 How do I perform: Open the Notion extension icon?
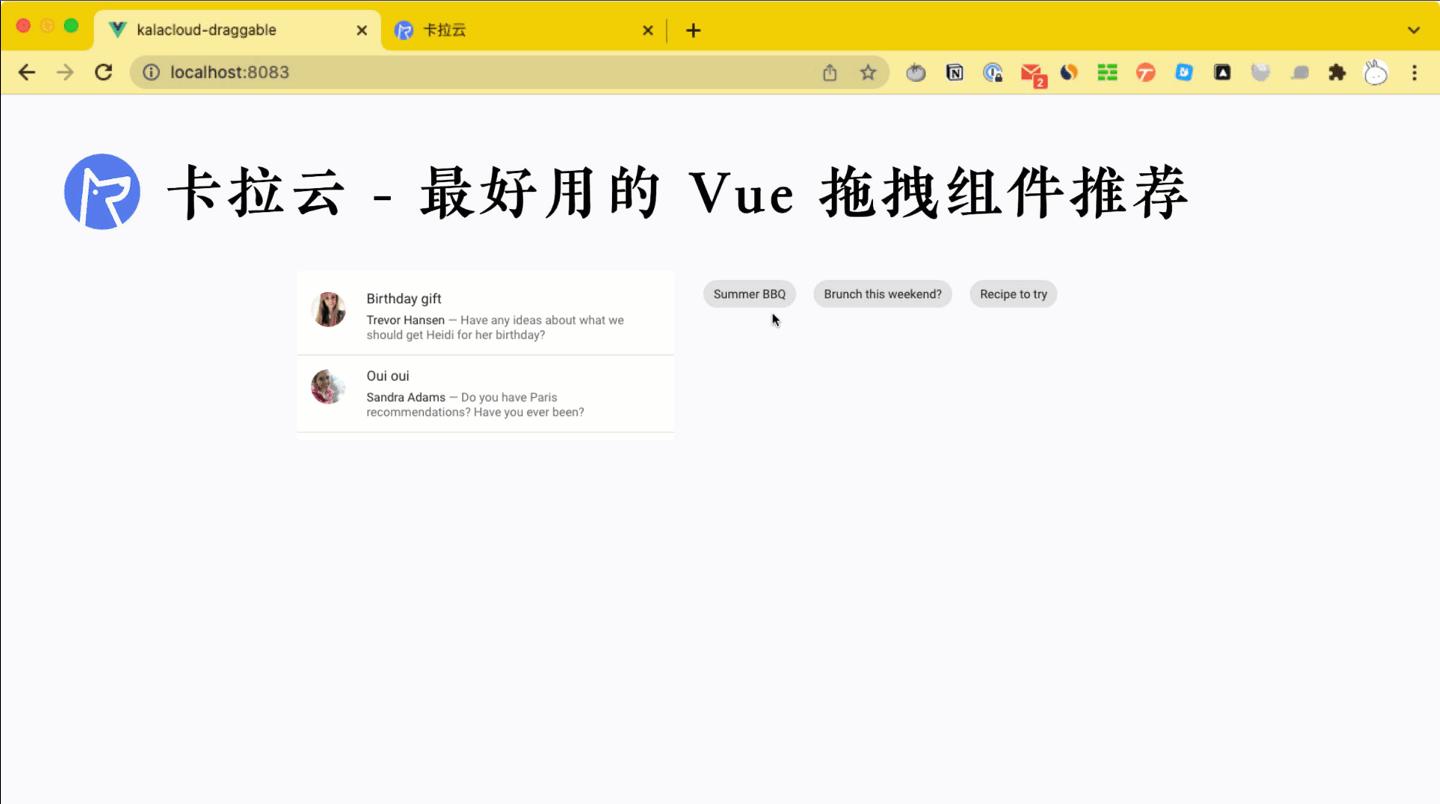[954, 71]
